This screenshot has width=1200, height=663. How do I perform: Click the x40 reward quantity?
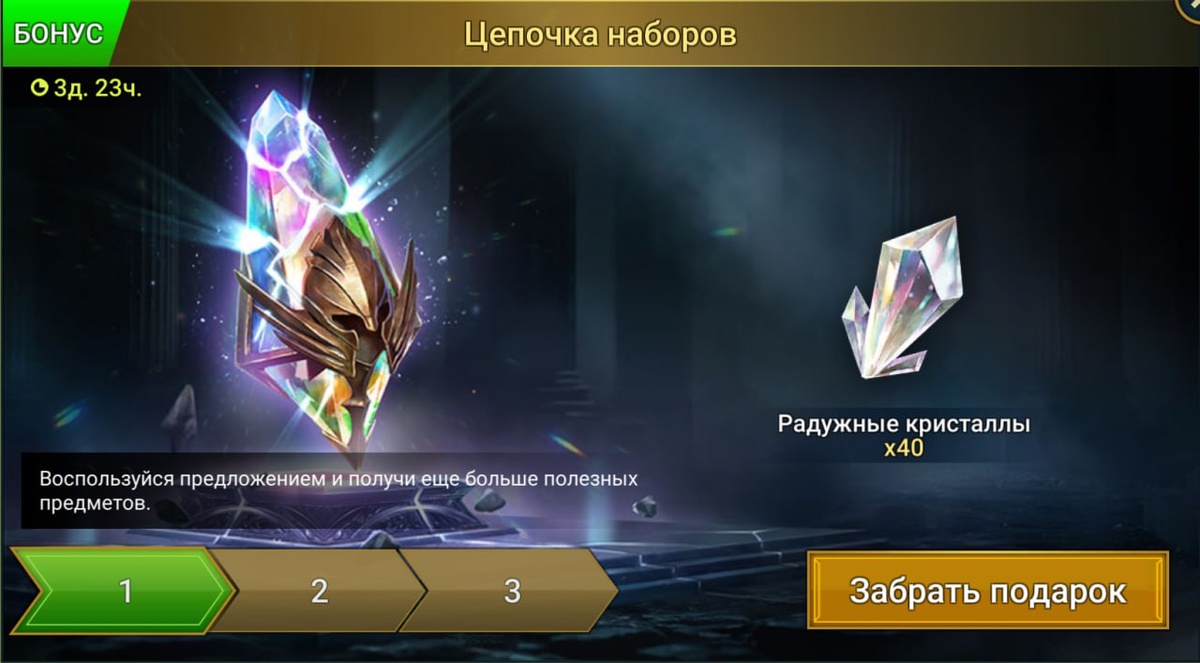point(903,448)
